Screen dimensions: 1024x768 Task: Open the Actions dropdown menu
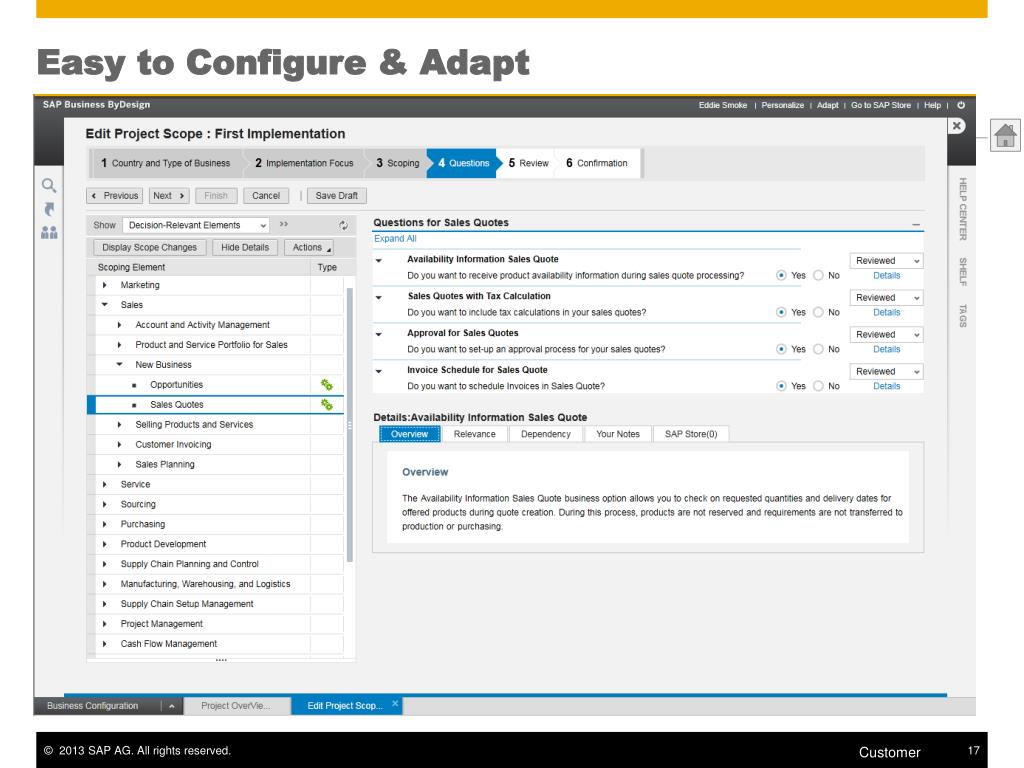click(x=310, y=248)
